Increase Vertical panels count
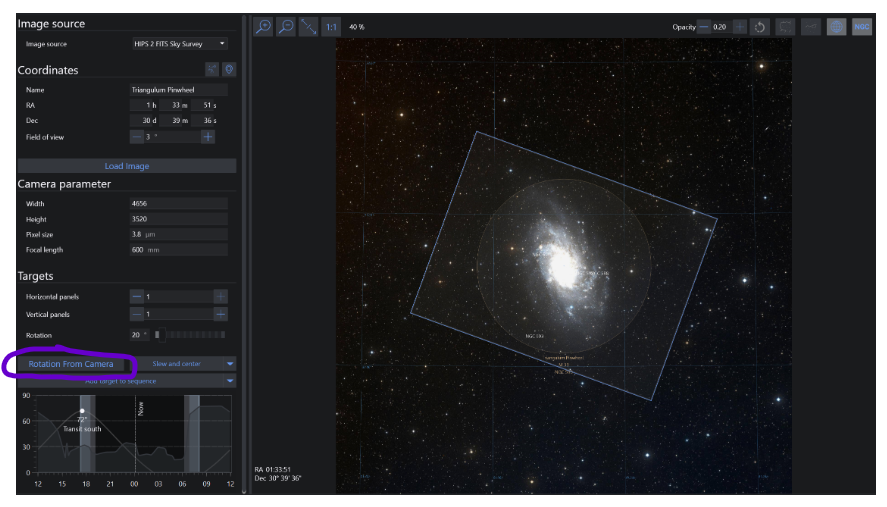The height and width of the screenshot is (507, 887). click(x=221, y=314)
